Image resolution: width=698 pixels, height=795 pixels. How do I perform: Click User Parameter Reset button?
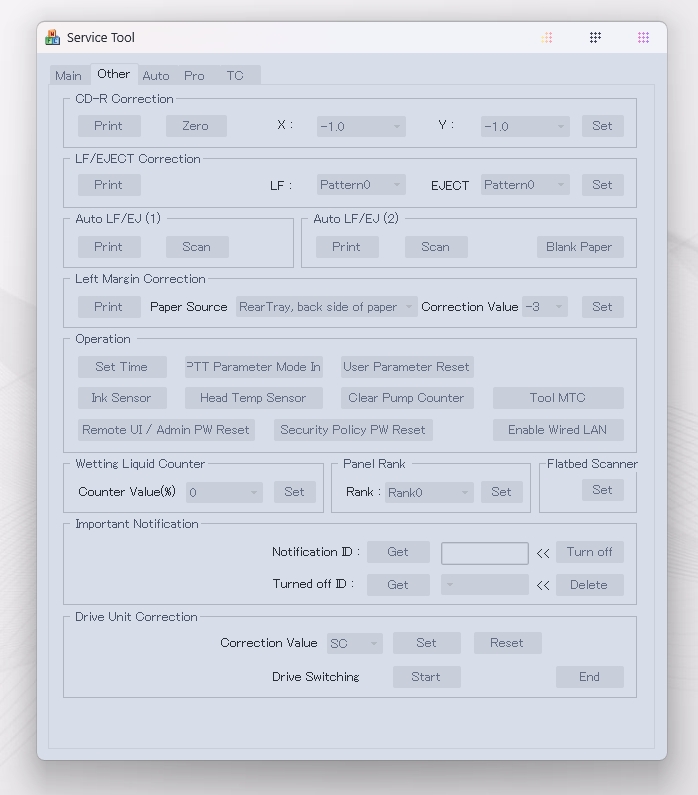[407, 367]
